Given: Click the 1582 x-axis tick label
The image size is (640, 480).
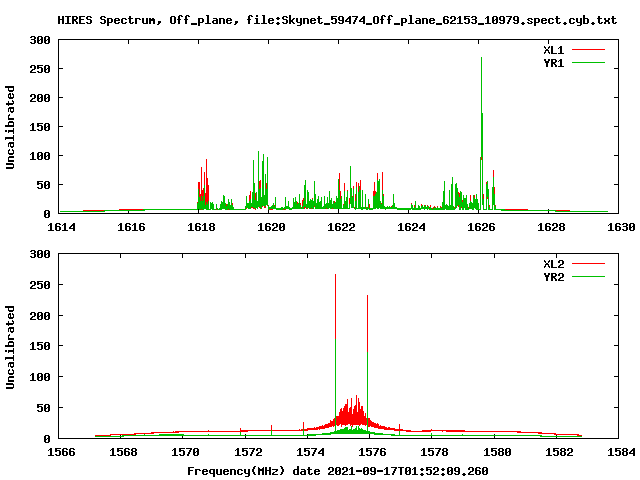Looking at the screenshot, I should click(559, 452).
